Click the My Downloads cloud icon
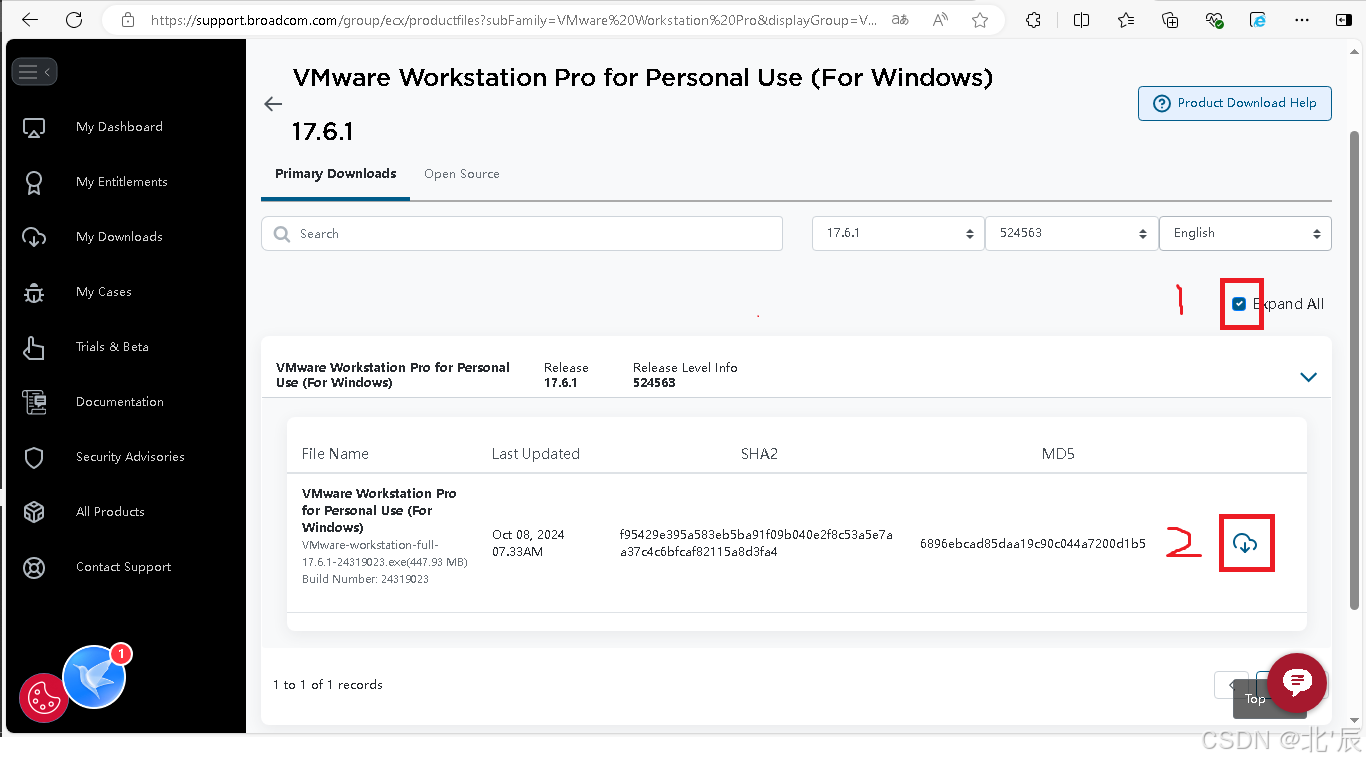 [x=34, y=237]
